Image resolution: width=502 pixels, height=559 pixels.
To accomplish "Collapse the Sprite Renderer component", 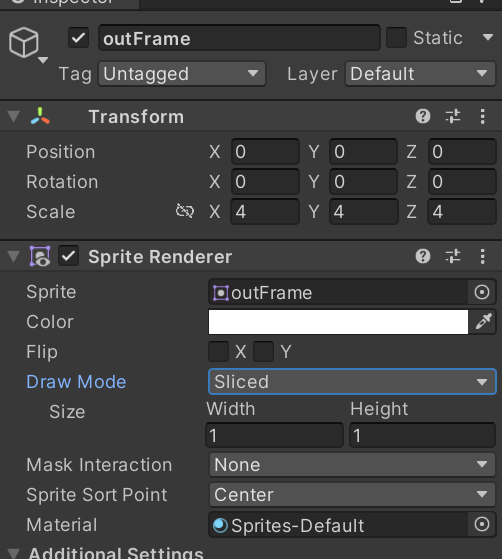I will [14, 257].
